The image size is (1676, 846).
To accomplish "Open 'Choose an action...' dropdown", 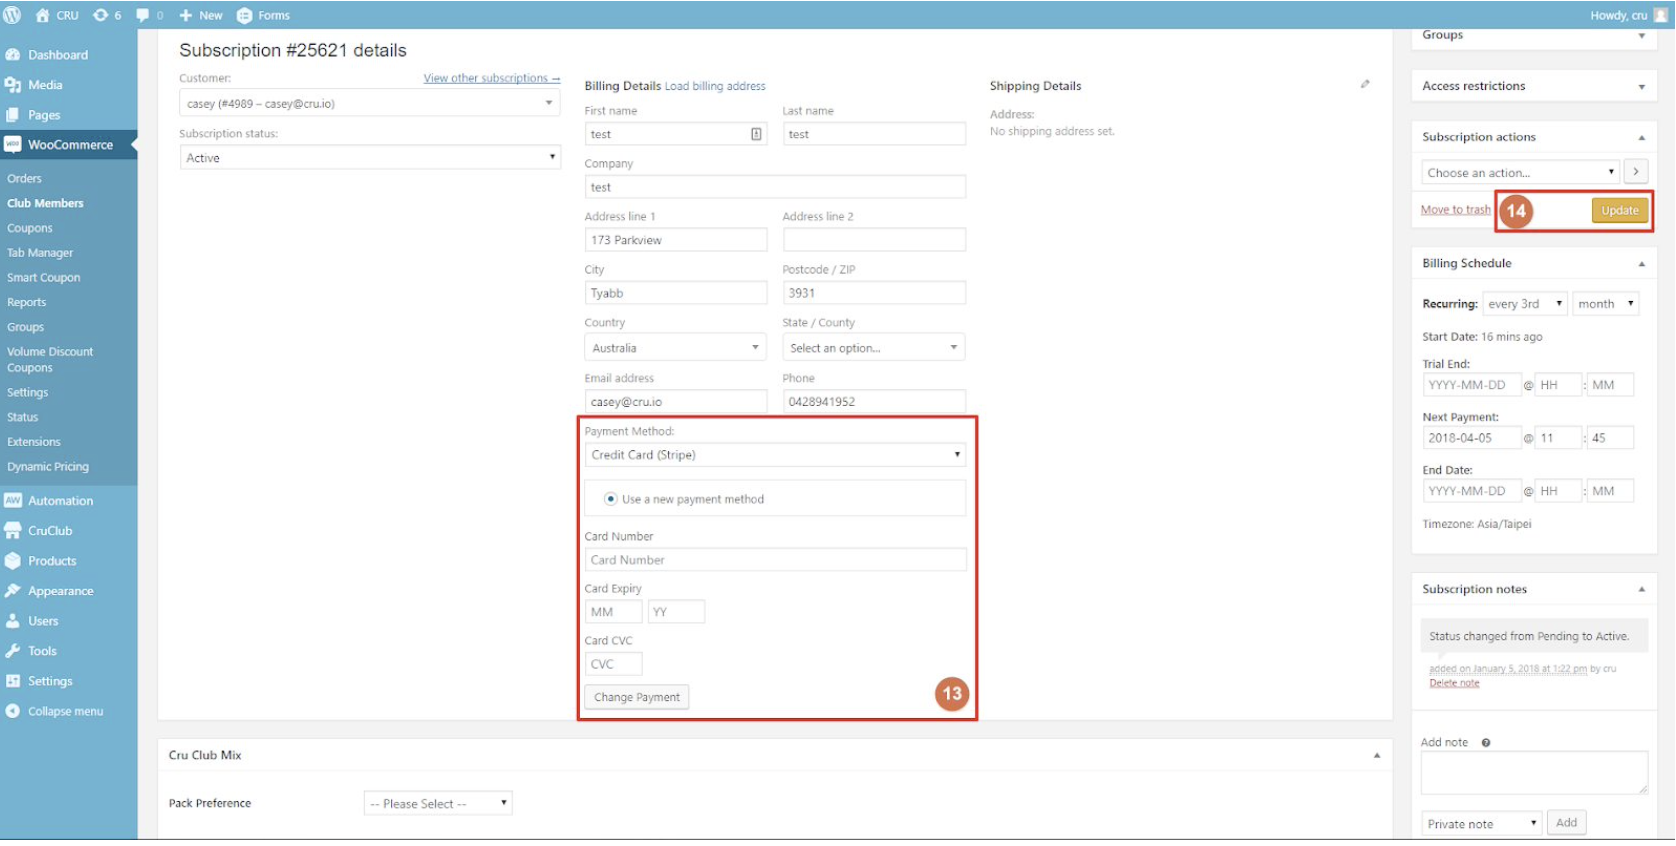I will tap(1520, 172).
